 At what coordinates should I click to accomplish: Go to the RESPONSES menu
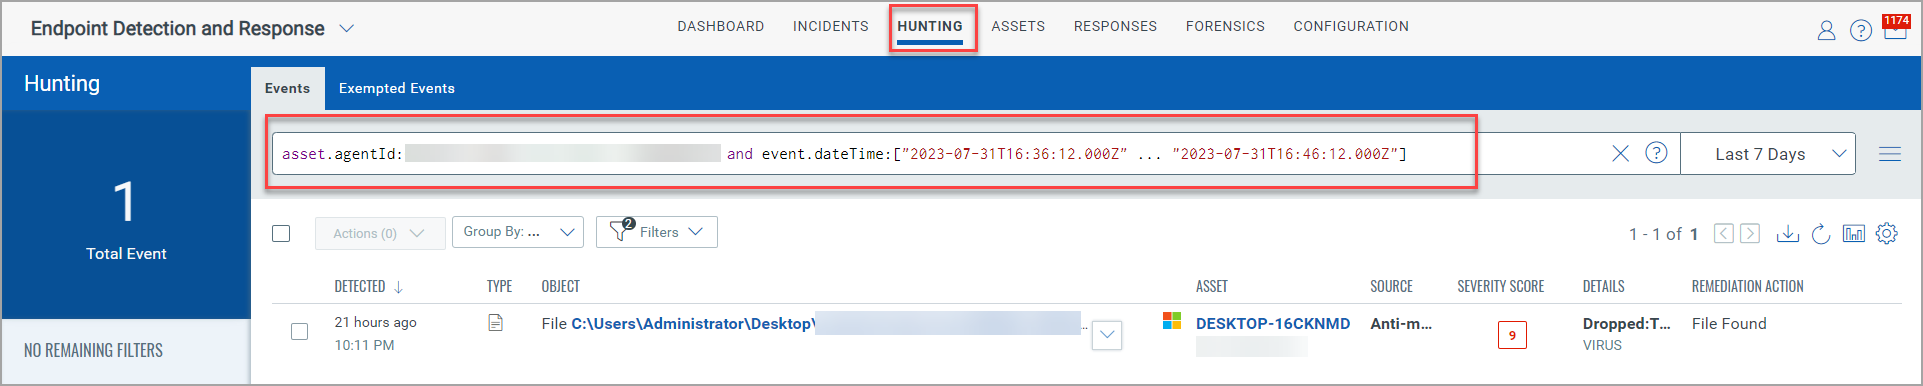pyautogui.click(x=1115, y=26)
